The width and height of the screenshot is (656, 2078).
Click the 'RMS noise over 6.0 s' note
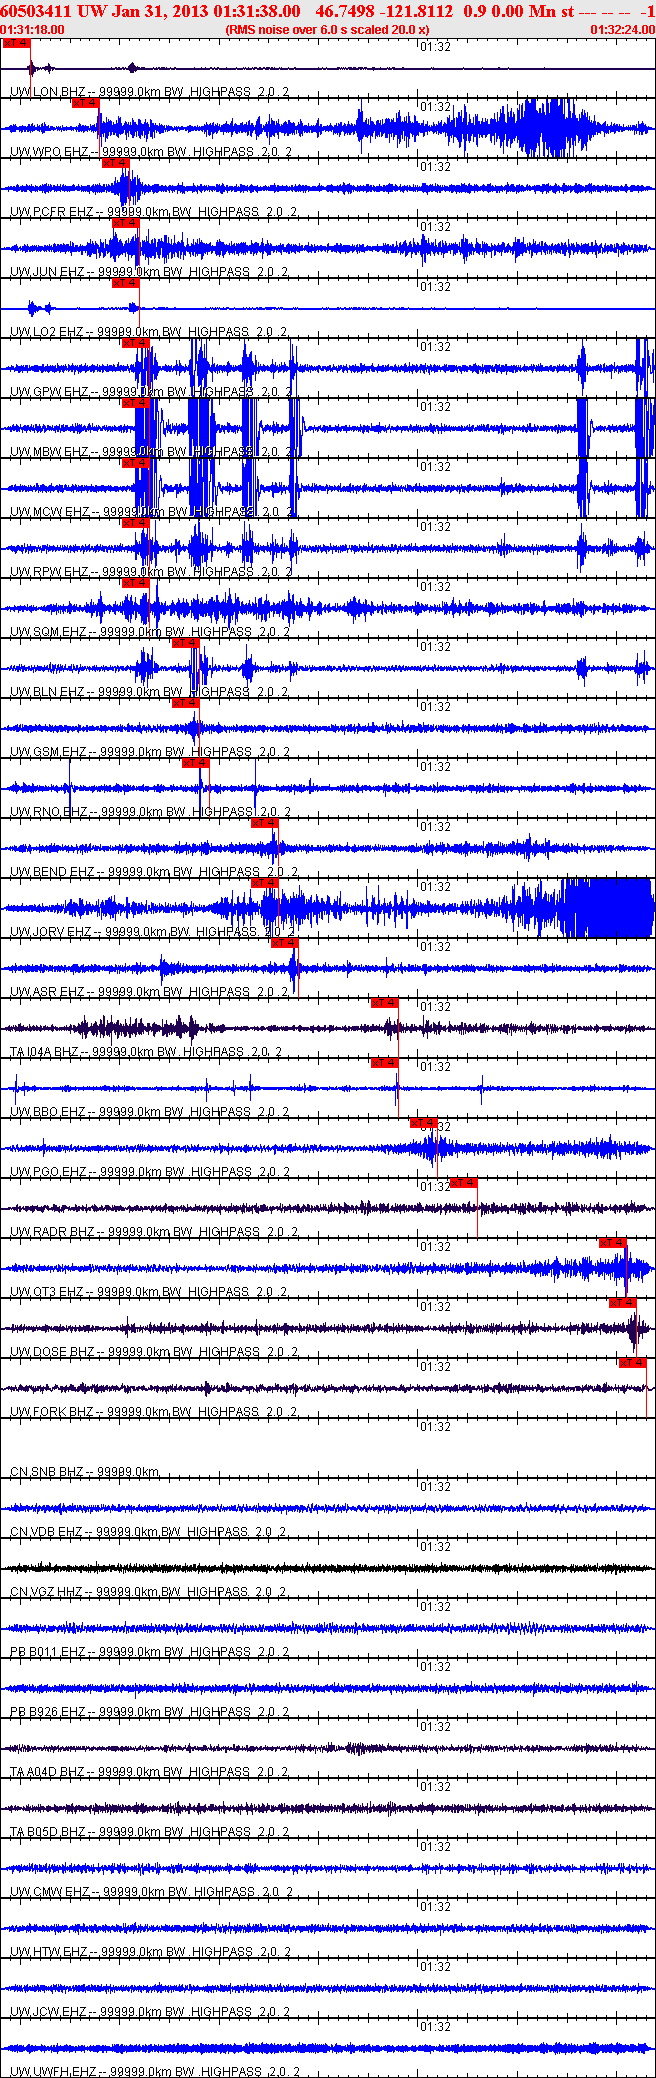click(328, 30)
